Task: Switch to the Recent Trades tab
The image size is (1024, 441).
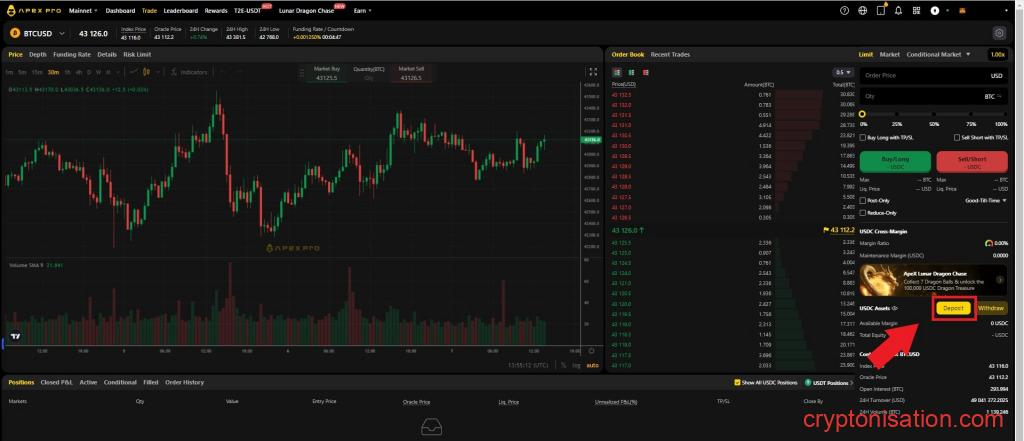Action: click(670, 54)
